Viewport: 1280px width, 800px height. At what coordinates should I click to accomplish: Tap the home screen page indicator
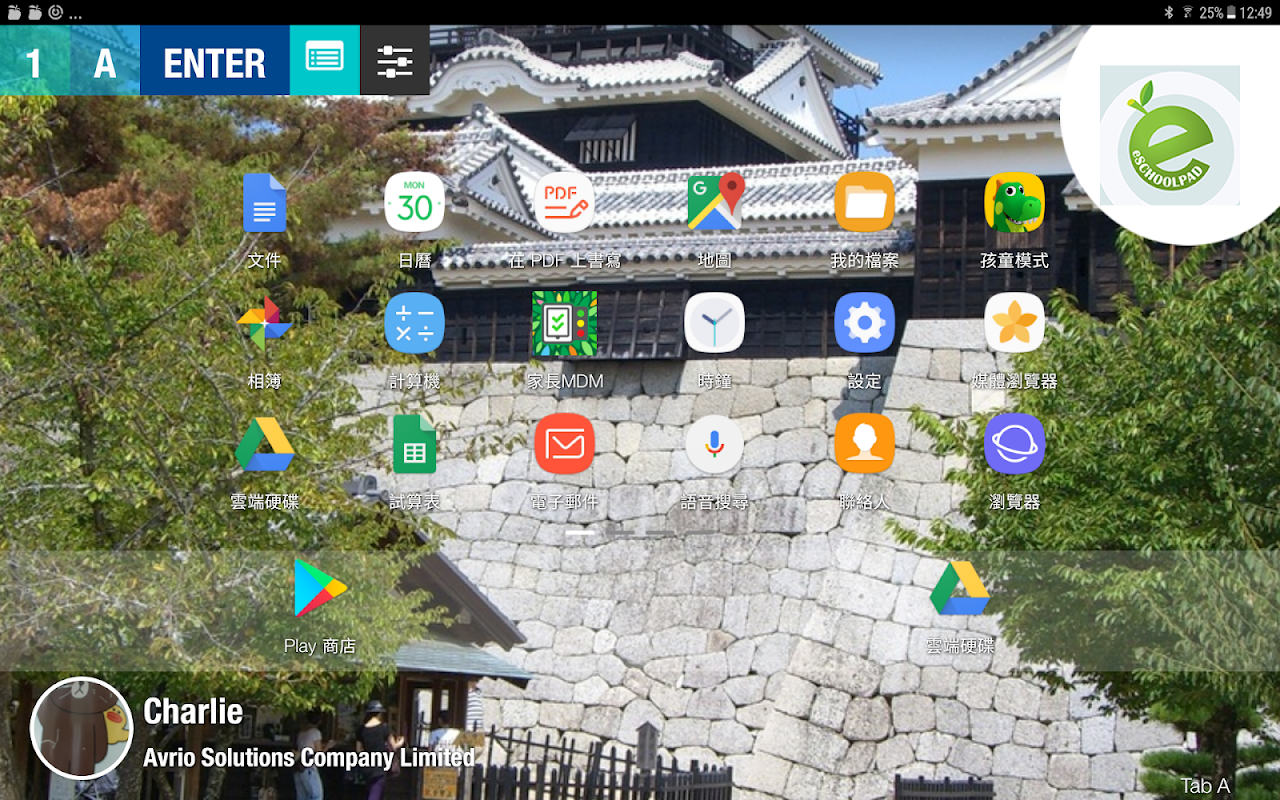click(x=639, y=533)
